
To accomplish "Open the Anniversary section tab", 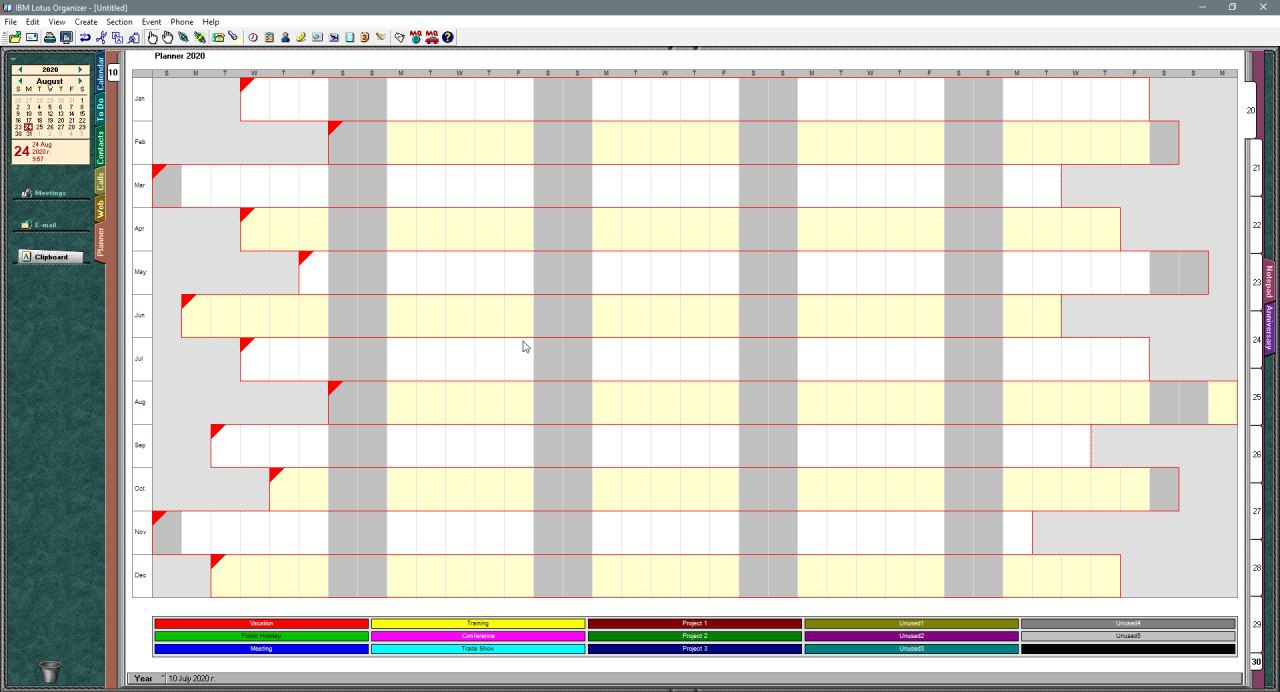I will click(x=1268, y=328).
